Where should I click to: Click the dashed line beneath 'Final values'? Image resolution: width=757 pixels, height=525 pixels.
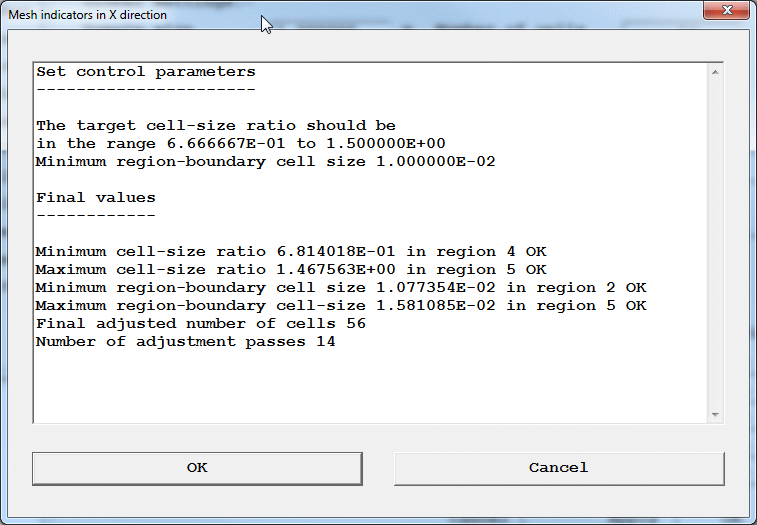coord(96,216)
